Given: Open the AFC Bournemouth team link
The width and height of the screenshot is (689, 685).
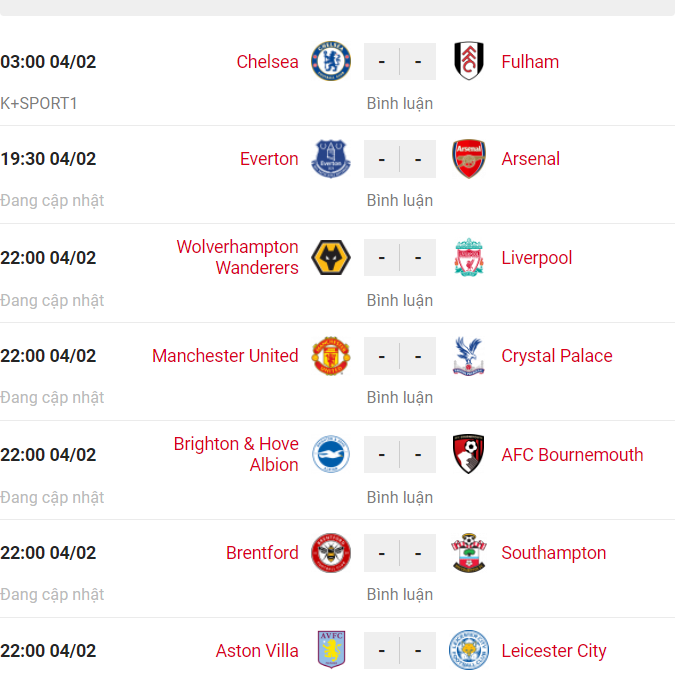Looking at the screenshot, I should pyautogui.click(x=572, y=455).
